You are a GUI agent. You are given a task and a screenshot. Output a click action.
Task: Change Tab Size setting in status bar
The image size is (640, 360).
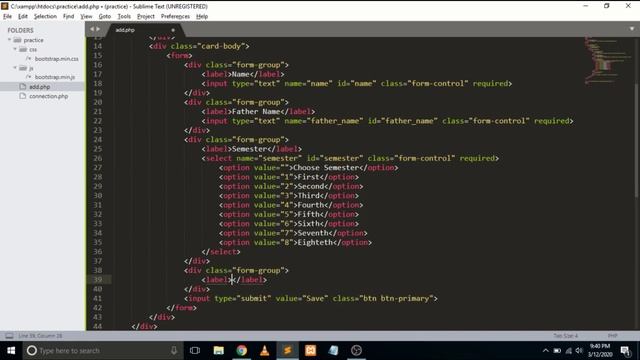tap(566, 336)
